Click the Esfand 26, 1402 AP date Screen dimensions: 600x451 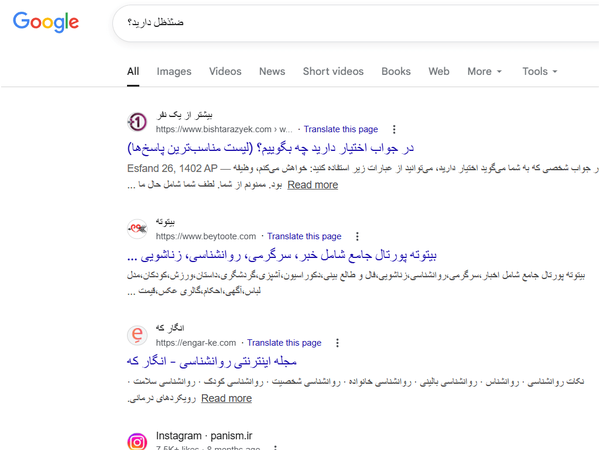(x=172, y=168)
